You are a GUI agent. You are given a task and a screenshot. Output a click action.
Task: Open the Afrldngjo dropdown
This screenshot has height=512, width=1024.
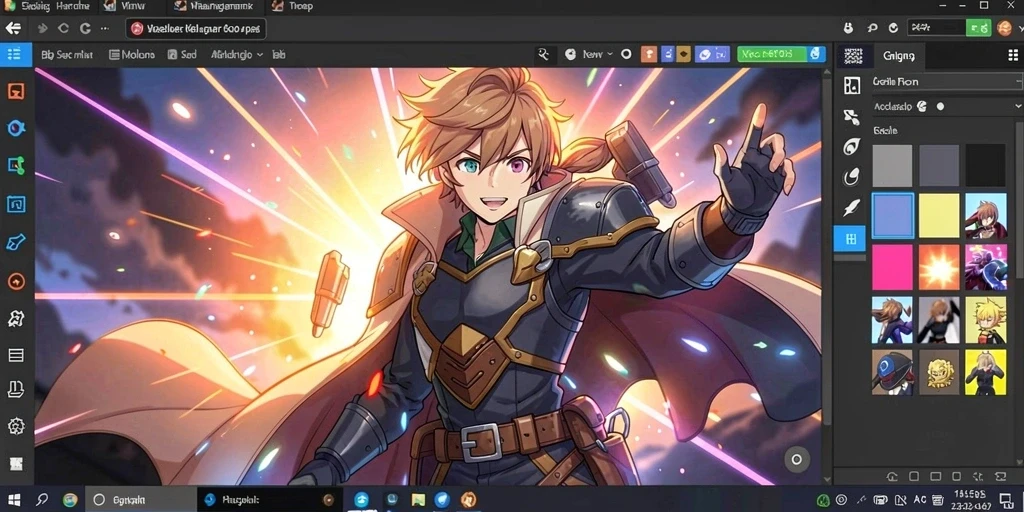[237, 55]
